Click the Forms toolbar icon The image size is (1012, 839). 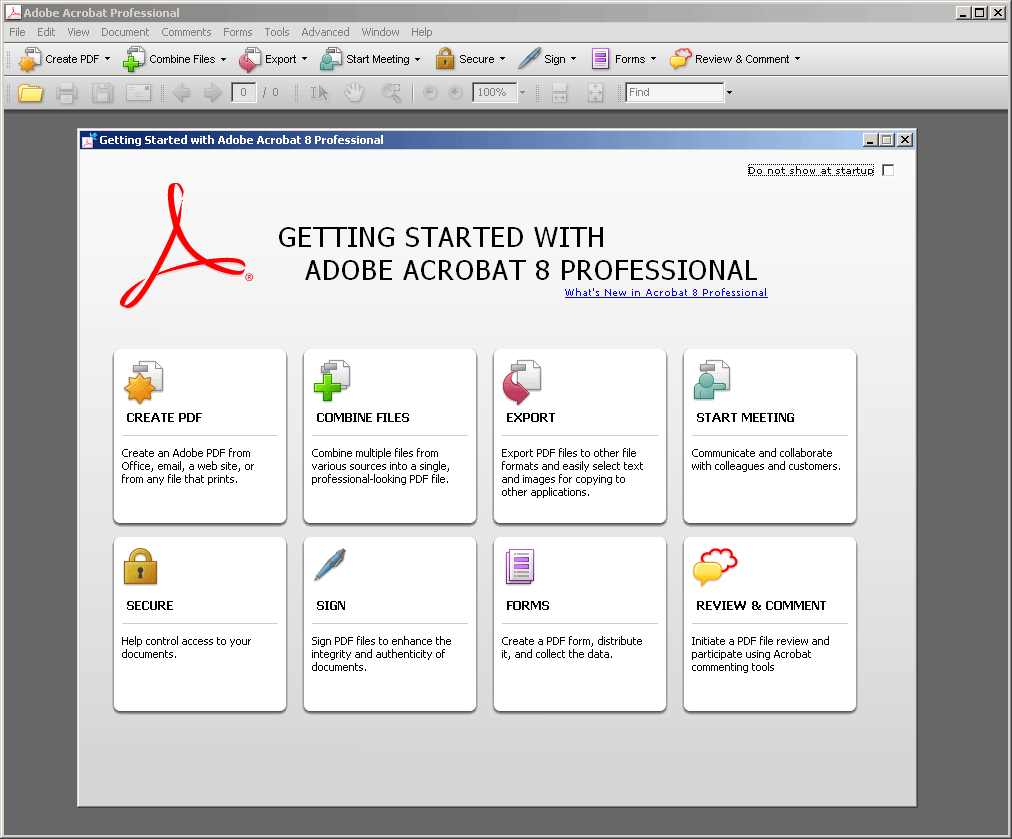click(600, 59)
